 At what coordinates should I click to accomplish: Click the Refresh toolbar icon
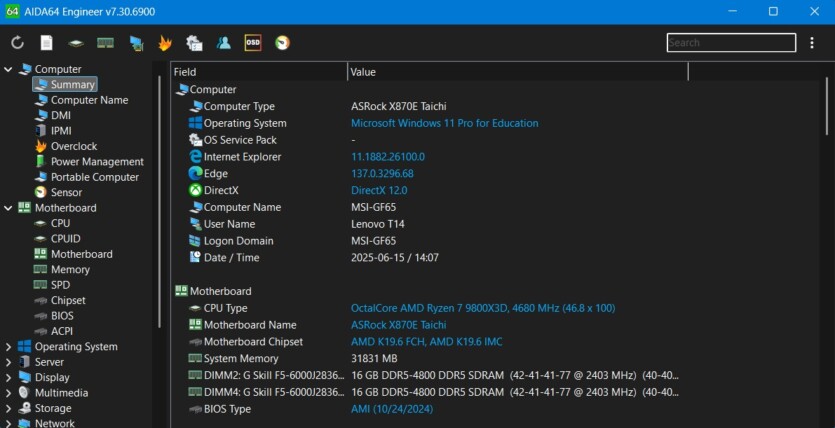pos(17,43)
